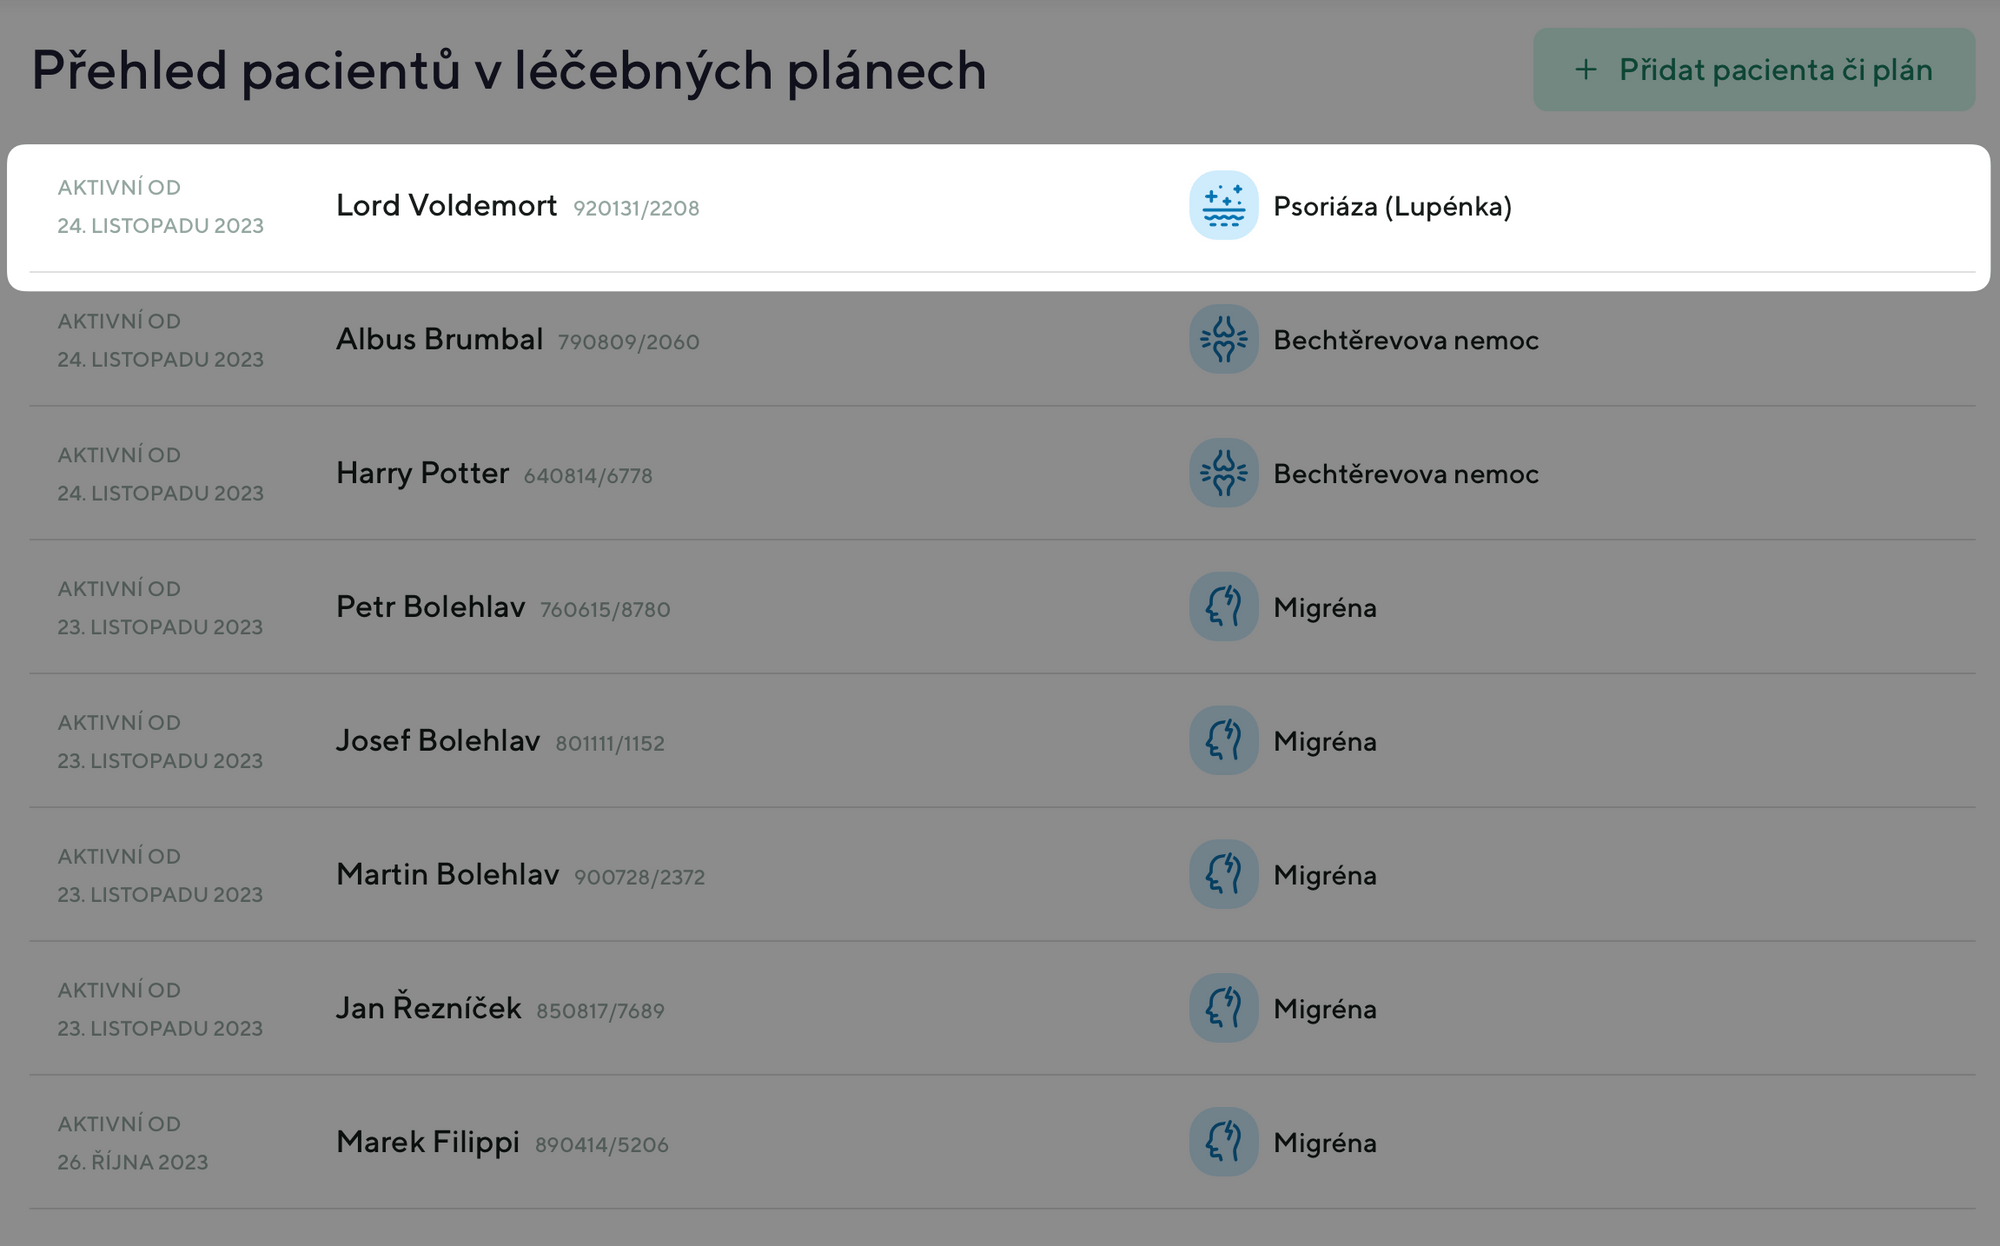The image size is (2000, 1246).
Task: Open Marek Filippi's patient record
Action: pos(427,1142)
